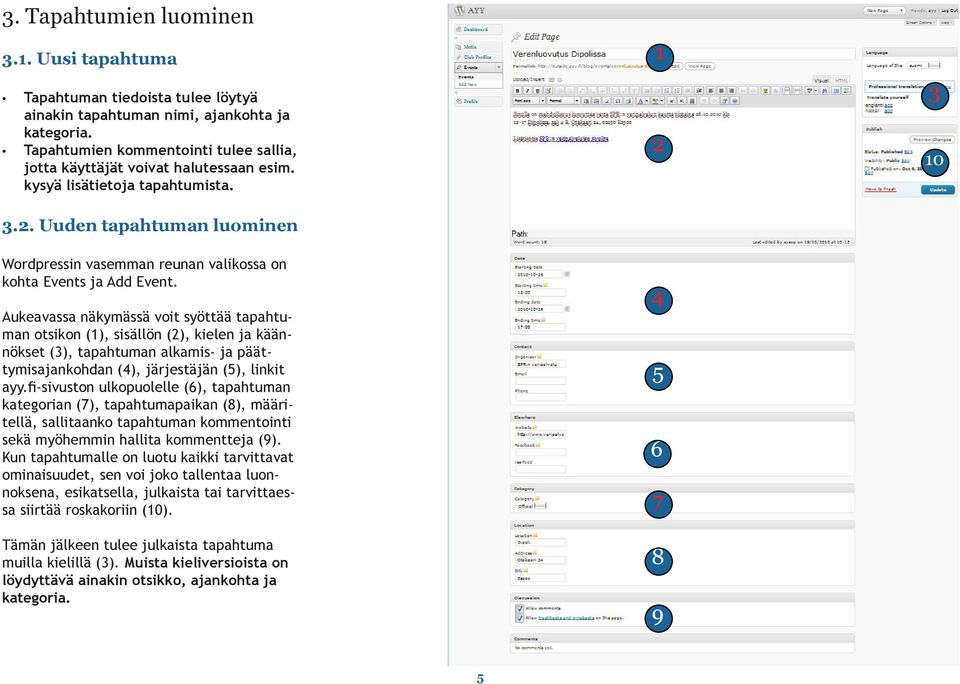The image size is (960, 684).
Task: Open the text color picker button
Action: (643, 100)
